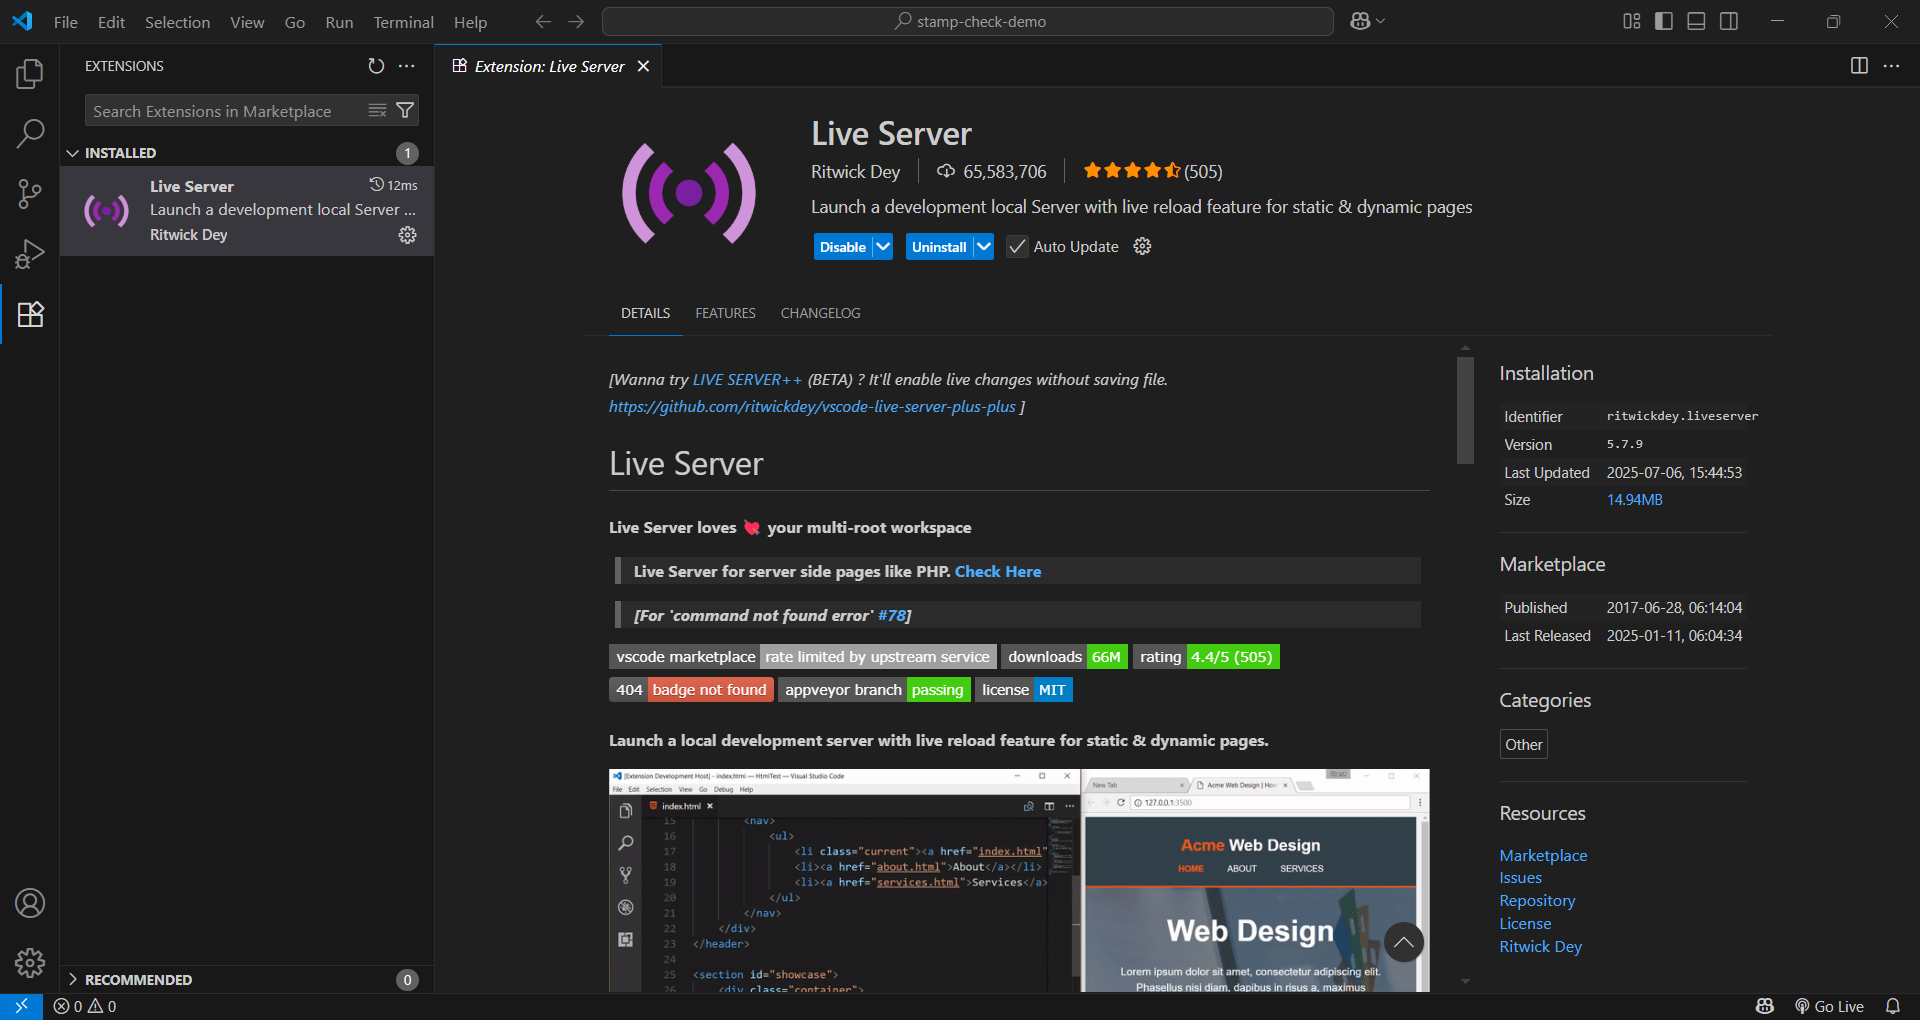Viewport: 1920px width, 1020px height.
Task: Split the editor to the right
Action: 1859,66
